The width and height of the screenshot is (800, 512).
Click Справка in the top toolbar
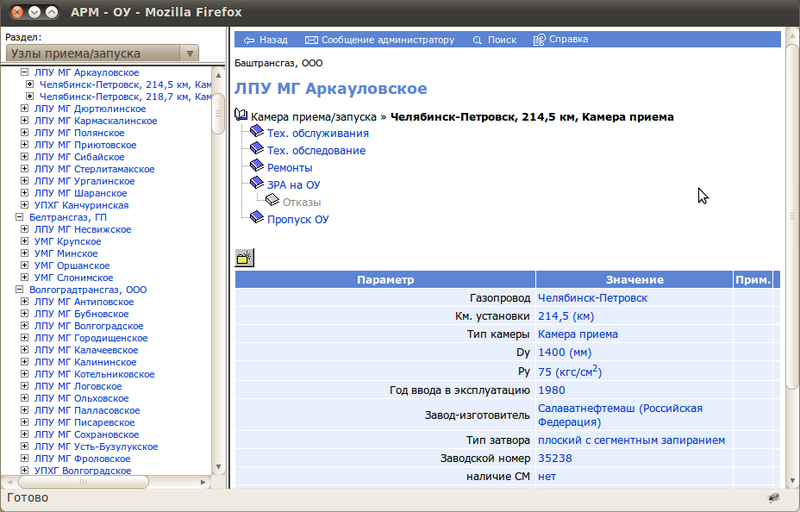tap(568, 39)
